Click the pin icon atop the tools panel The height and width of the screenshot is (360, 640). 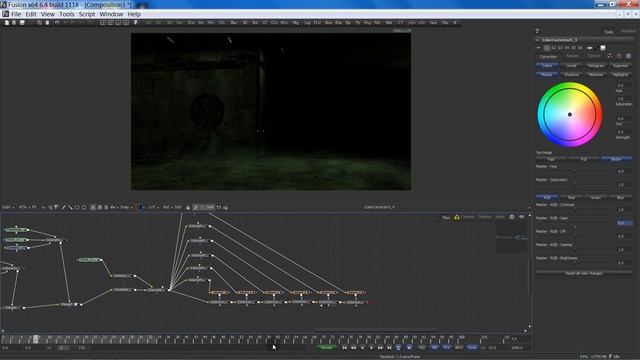coord(537,31)
